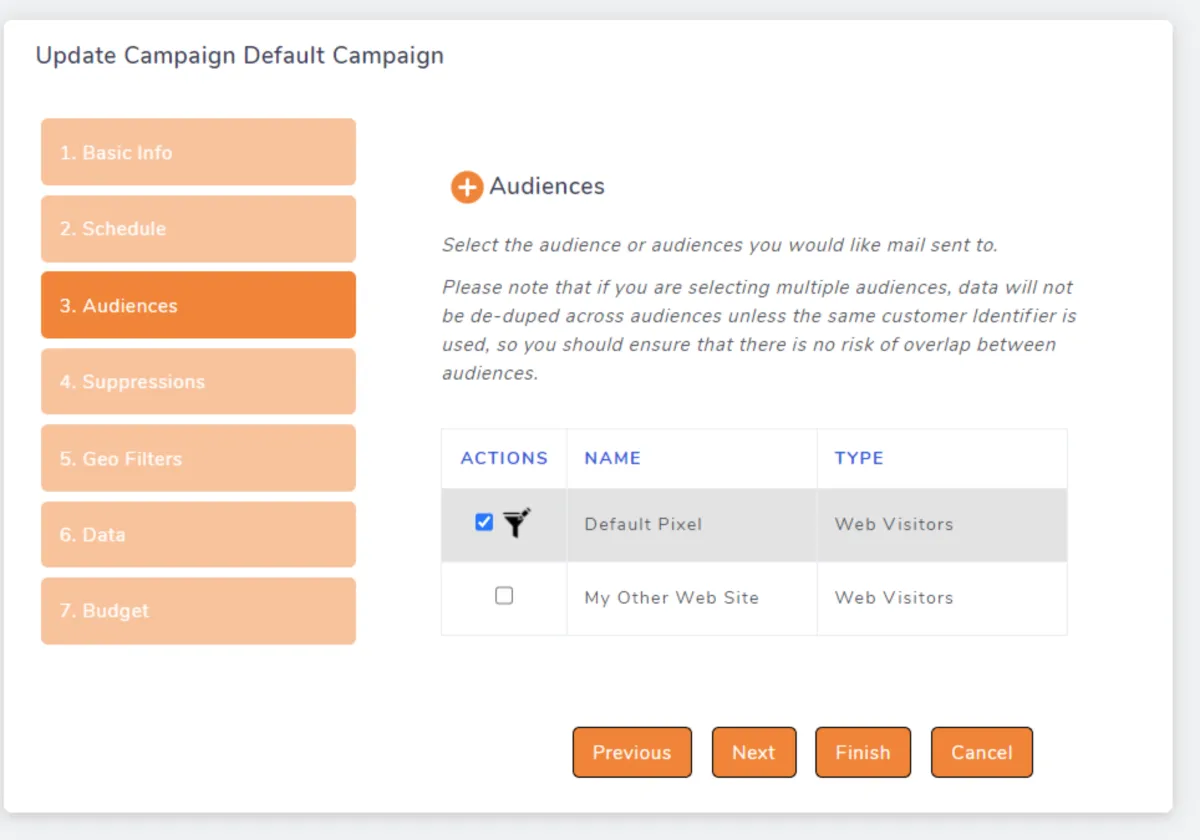The image size is (1200, 840).
Task: Navigate to the 7. Budget step
Action: tap(198, 611)
